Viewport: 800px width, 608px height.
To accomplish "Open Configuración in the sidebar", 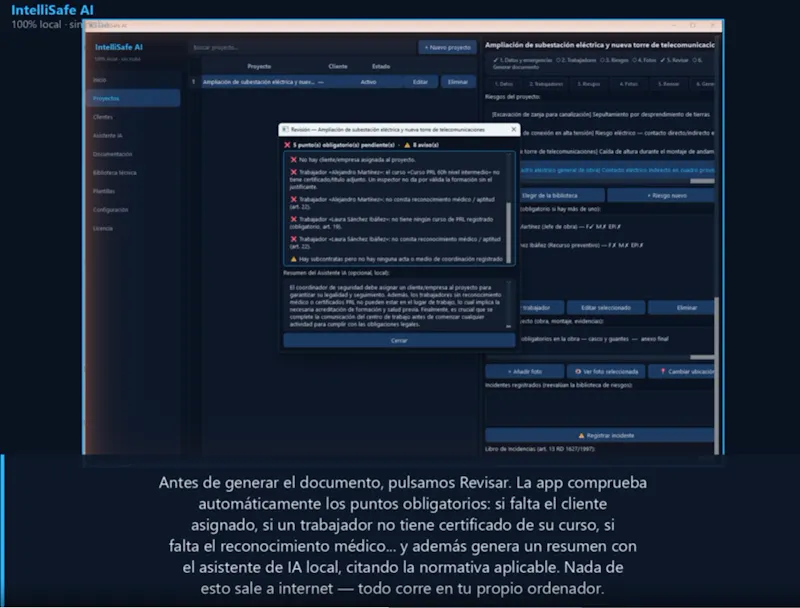I will [110, 210].
